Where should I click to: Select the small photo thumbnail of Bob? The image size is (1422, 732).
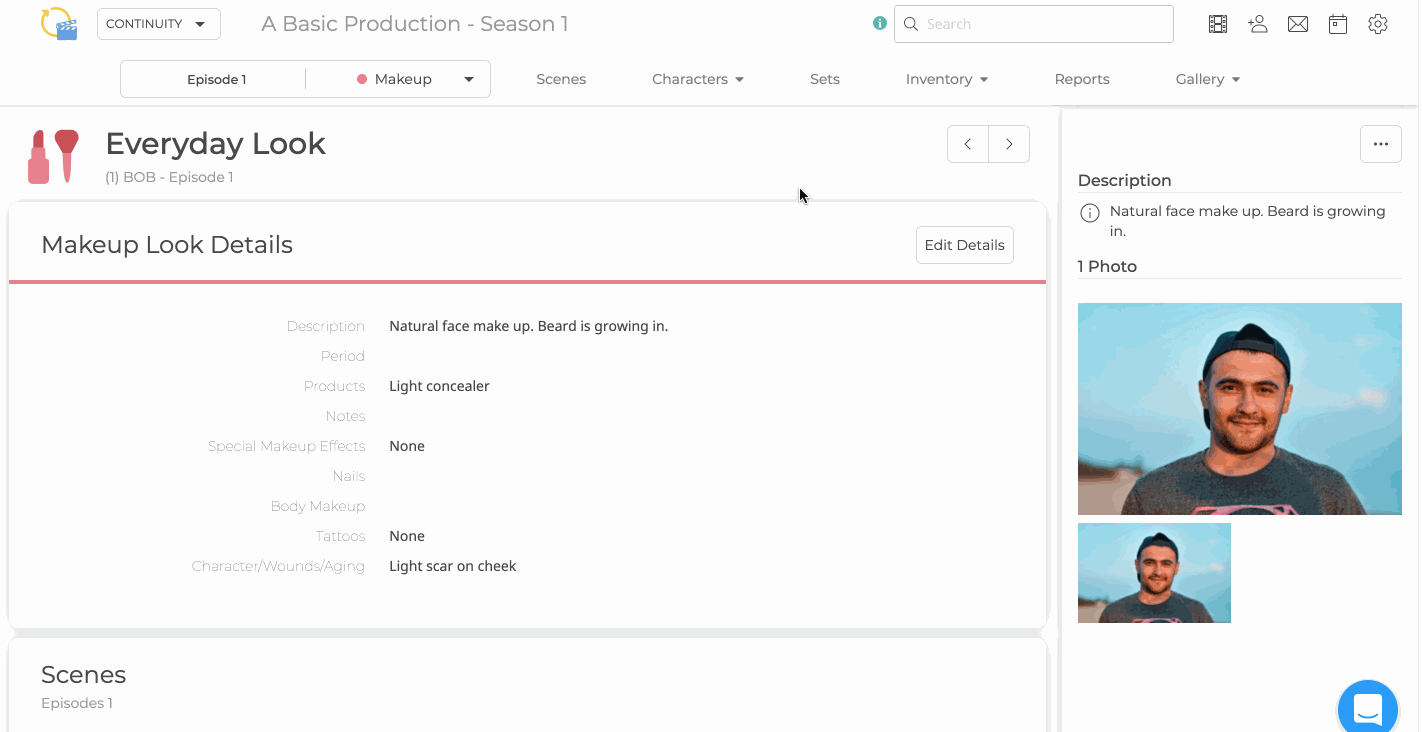1154,573
